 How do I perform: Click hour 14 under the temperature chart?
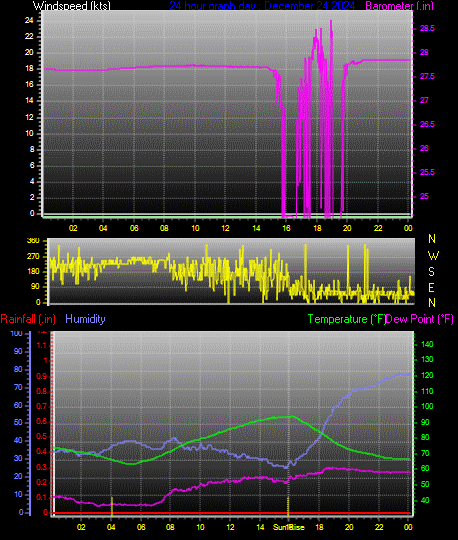260,527
